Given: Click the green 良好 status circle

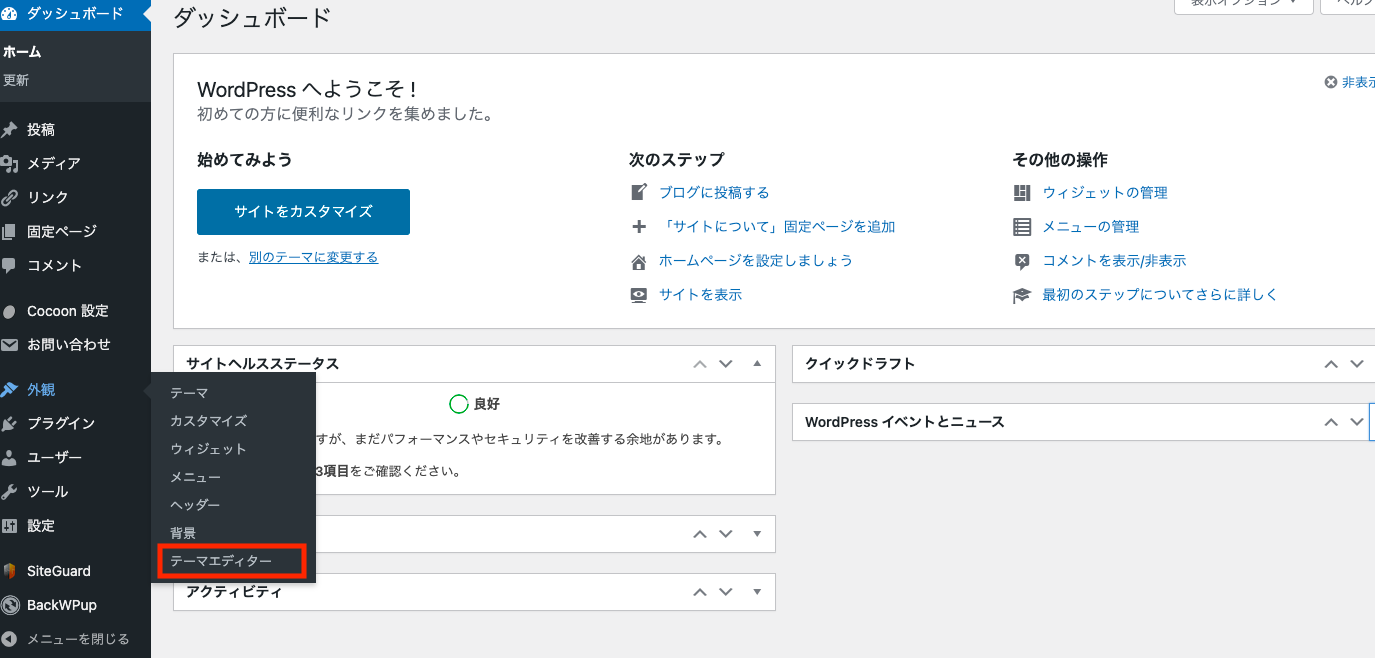Looking at the screenshot, I should [x=459, y=404].
